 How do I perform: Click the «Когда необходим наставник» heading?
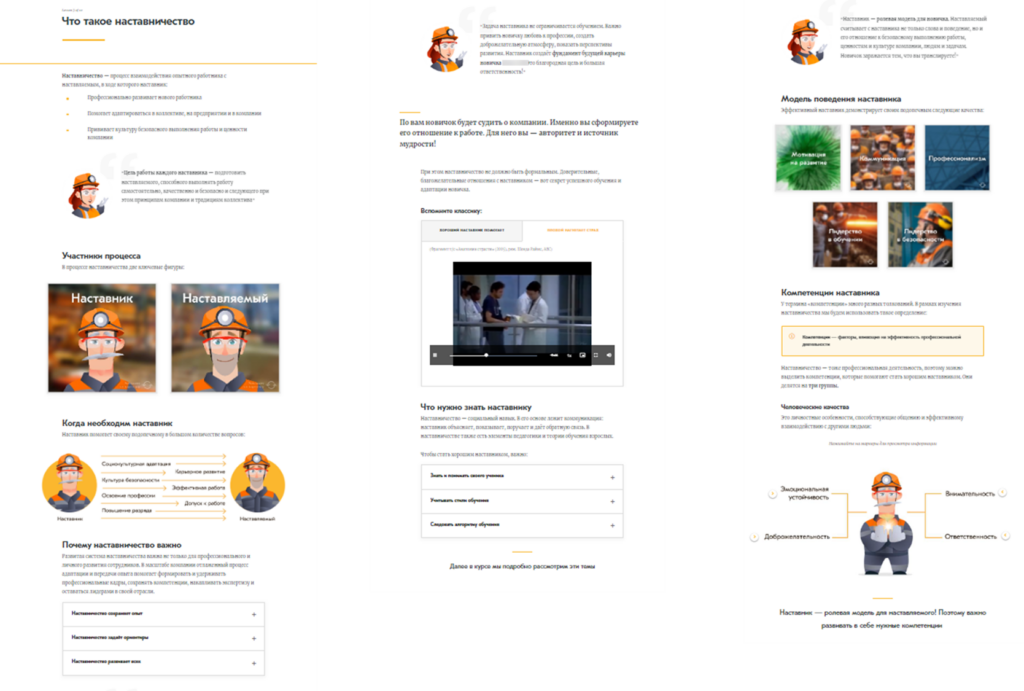pyautogui.click(x=117, y=423)
